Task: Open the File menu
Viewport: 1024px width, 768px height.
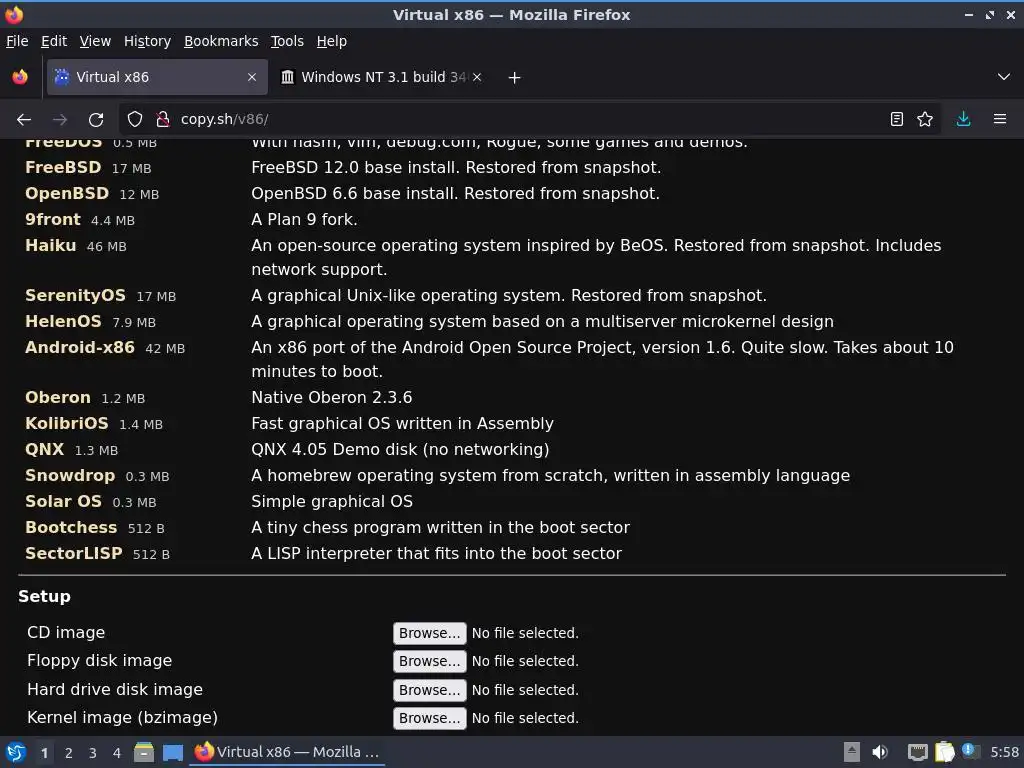Action: (17, 41)
